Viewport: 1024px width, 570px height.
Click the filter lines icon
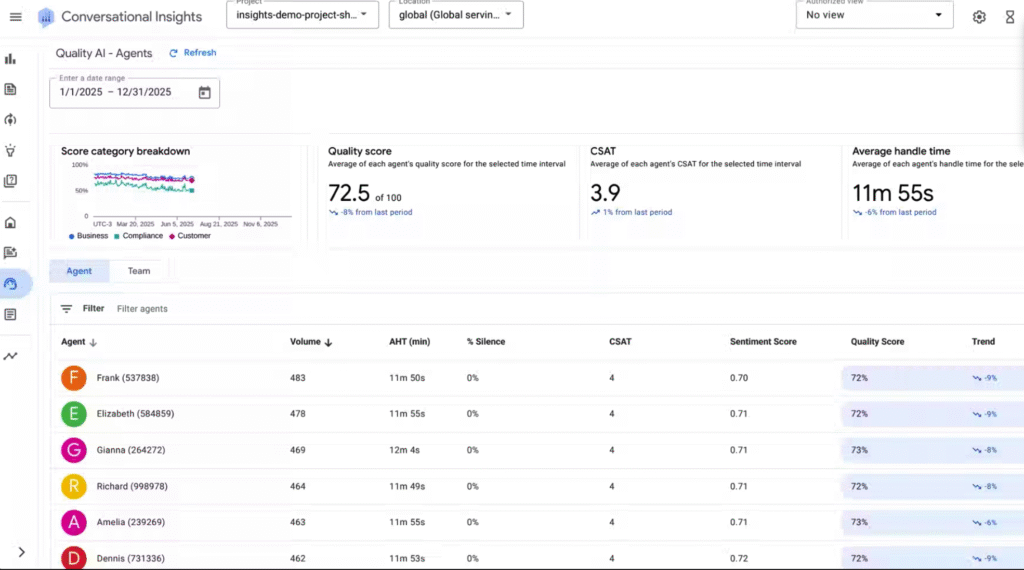point(67,309)
